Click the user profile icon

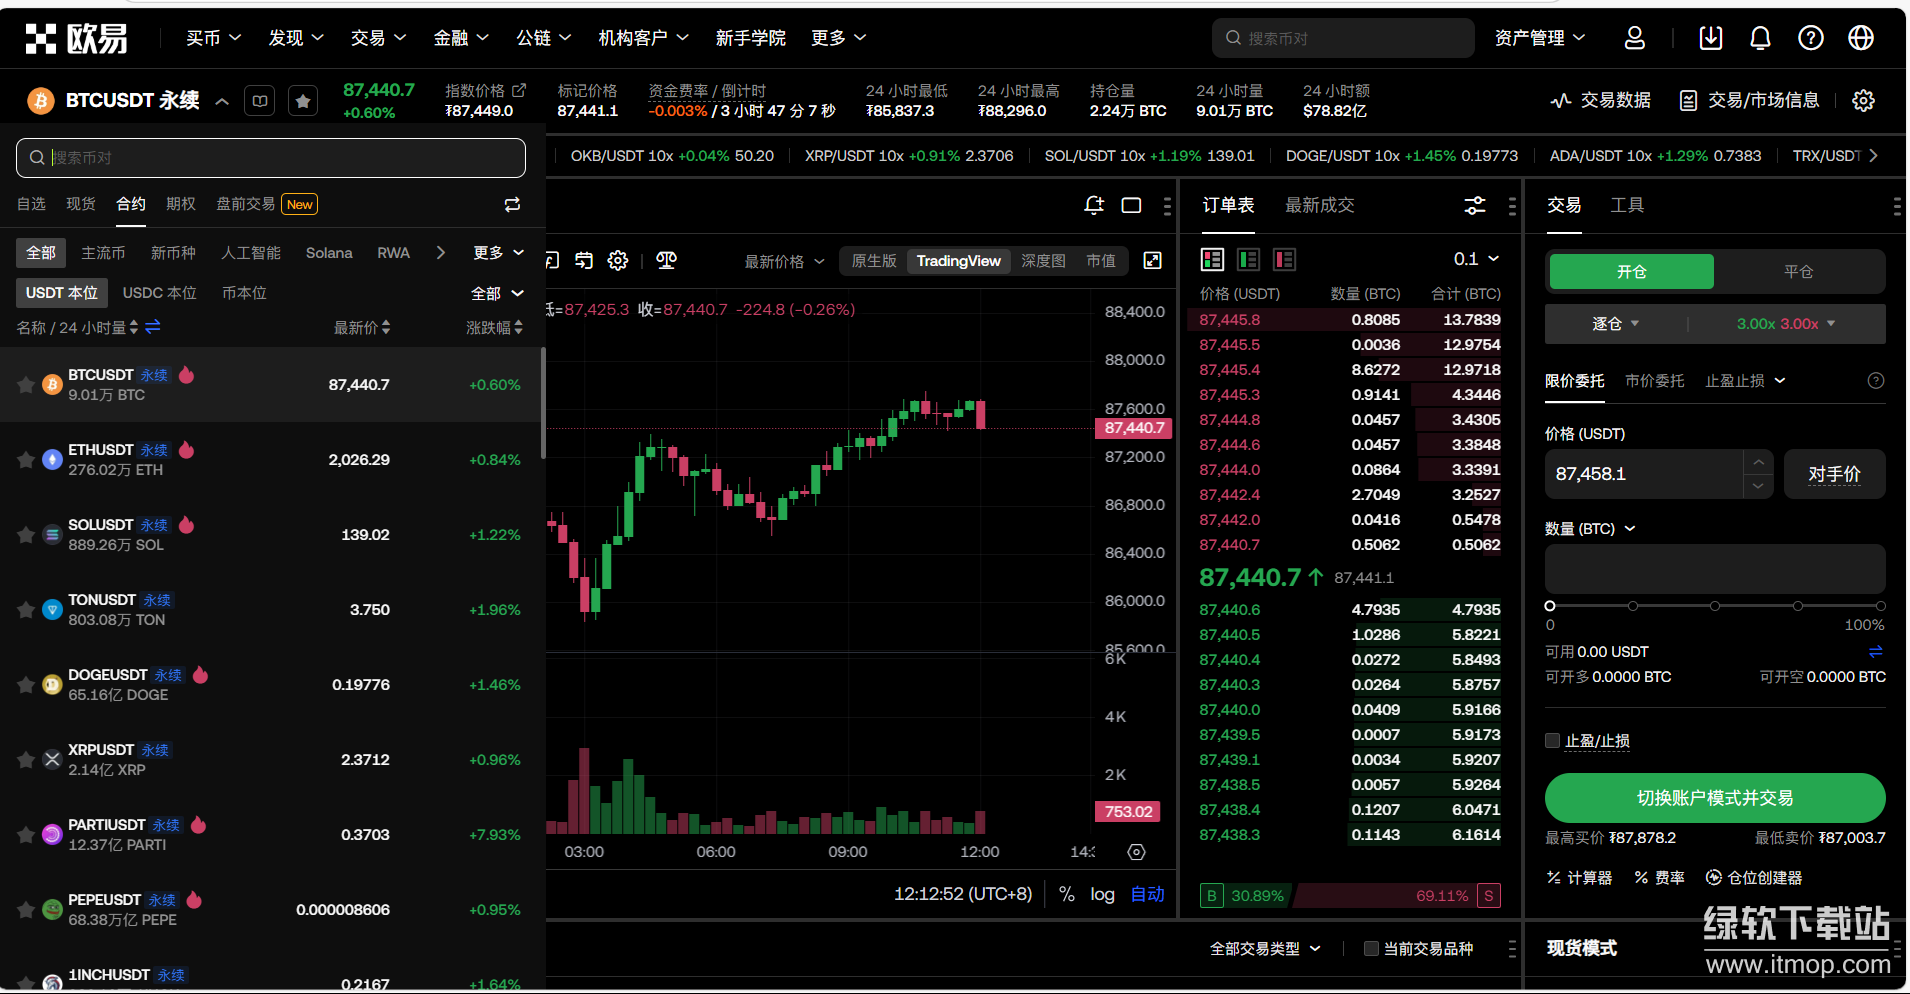(x=1635, y=38)
